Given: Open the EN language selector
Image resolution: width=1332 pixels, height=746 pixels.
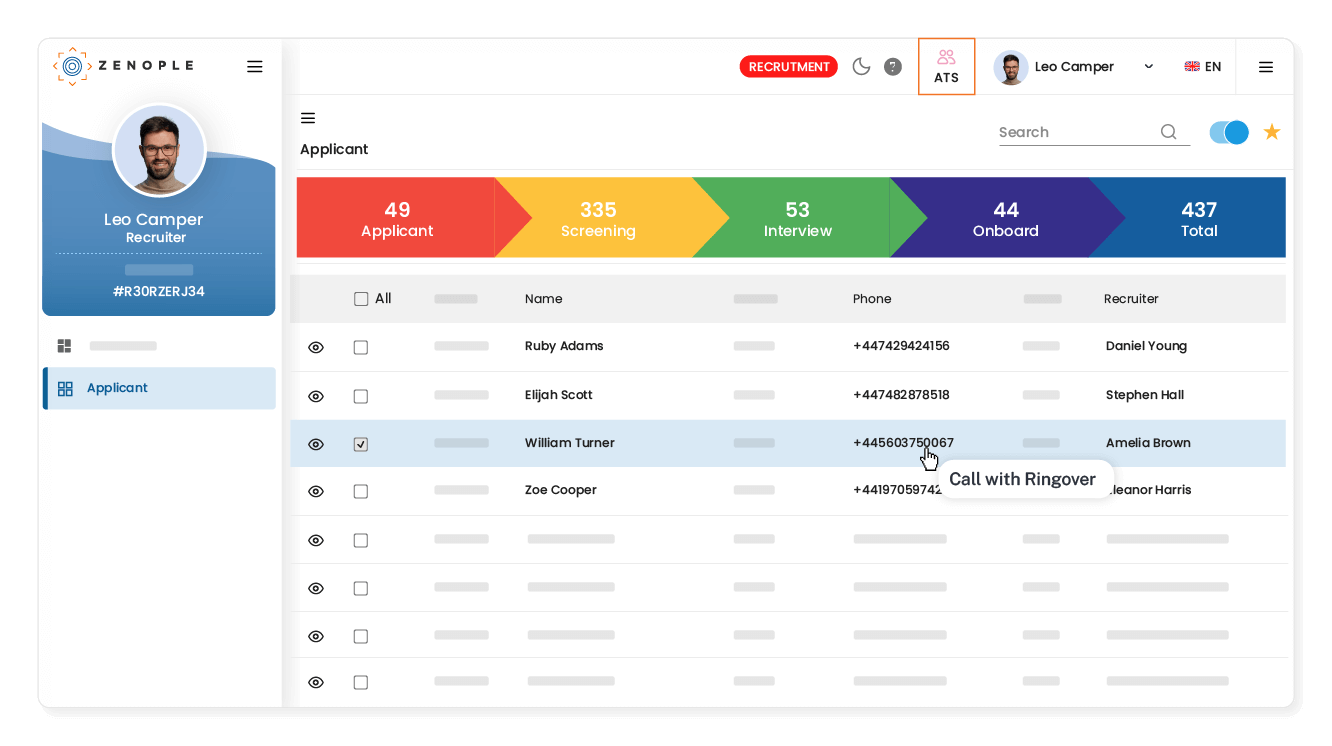Looking at the screenshot, I should point(1202,67).
